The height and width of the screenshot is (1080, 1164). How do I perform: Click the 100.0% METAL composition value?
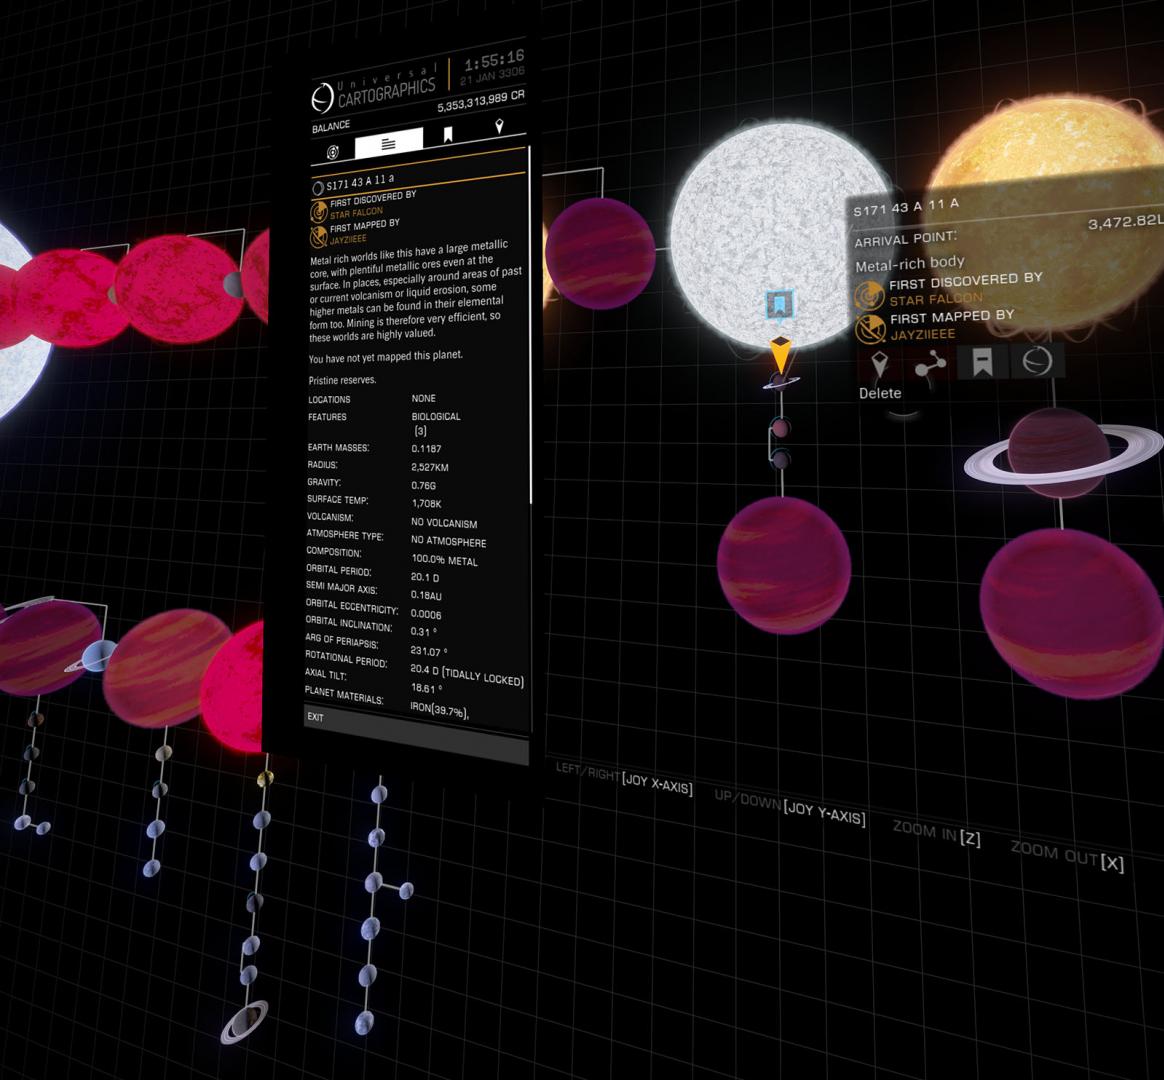pos(445,560)
